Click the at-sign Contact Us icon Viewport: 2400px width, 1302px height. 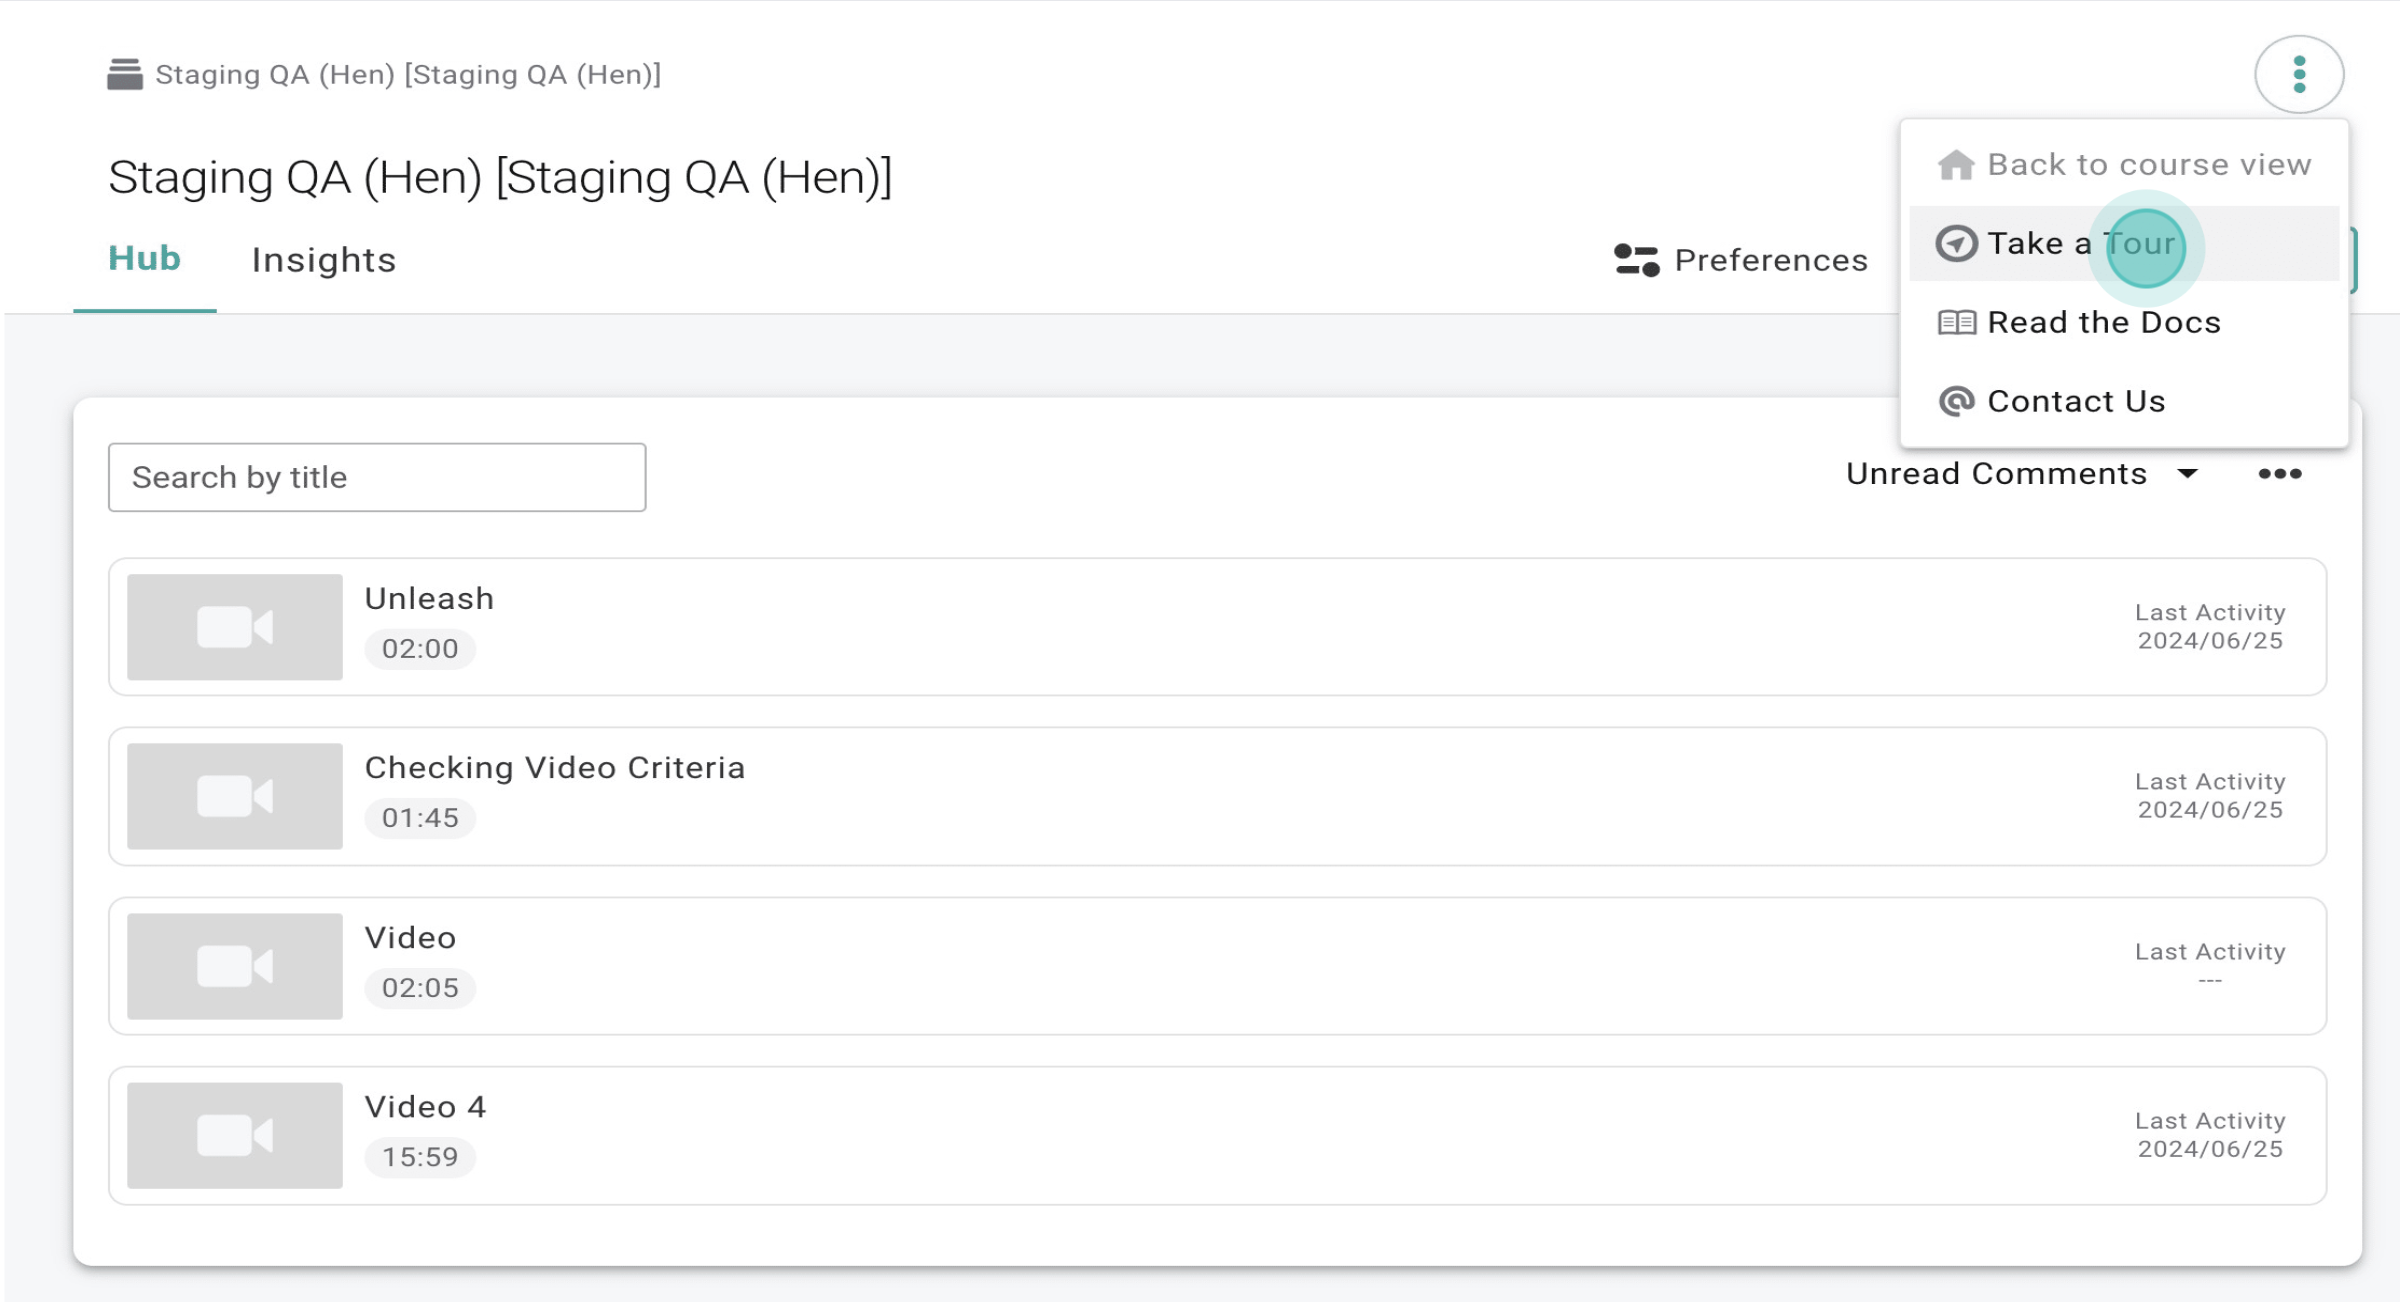click(x=1956, y=402)
